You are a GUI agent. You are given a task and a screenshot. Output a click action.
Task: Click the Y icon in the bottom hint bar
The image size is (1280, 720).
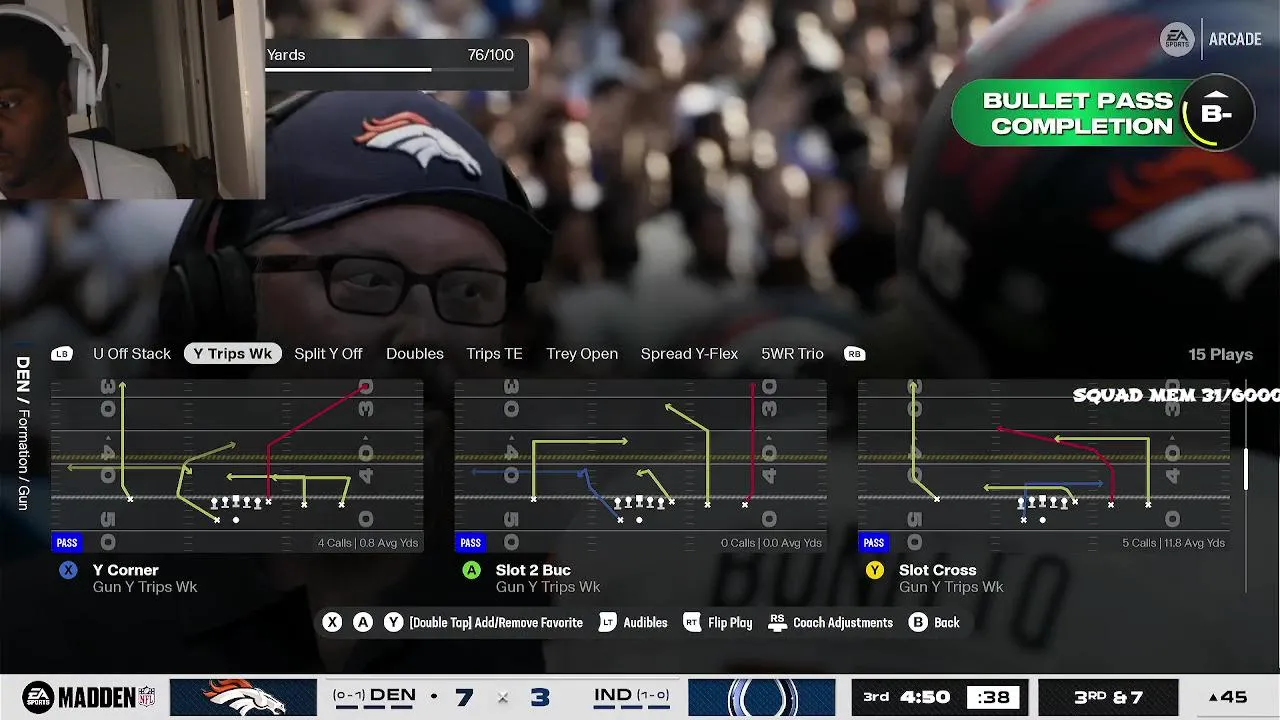(394, 622)
